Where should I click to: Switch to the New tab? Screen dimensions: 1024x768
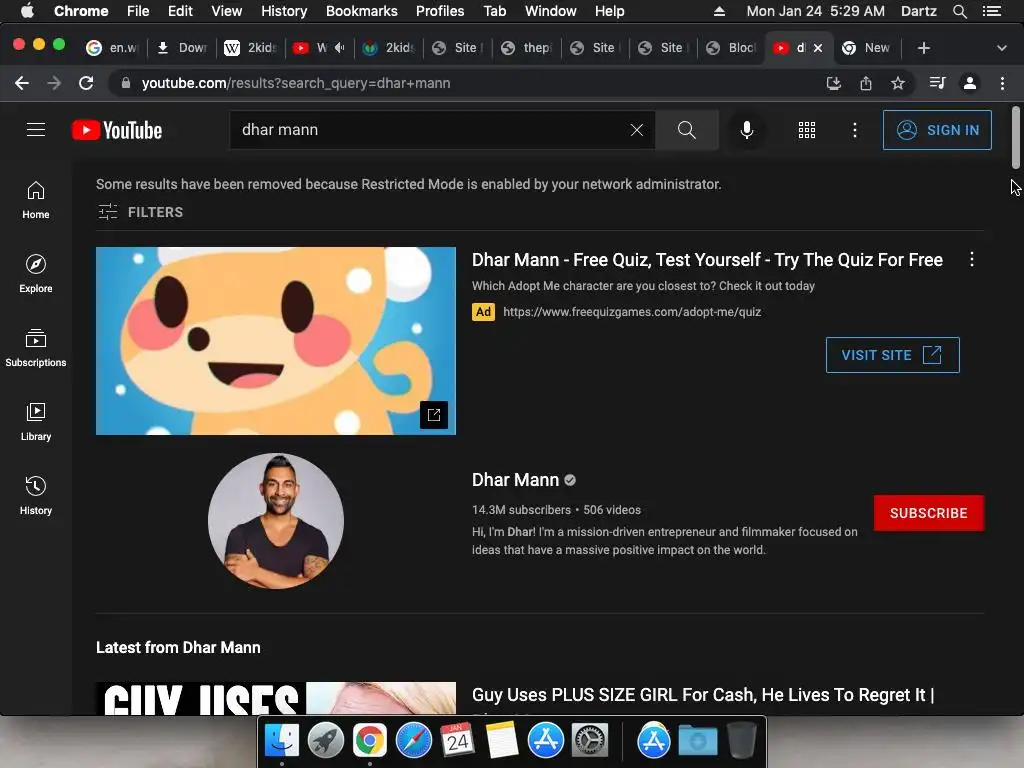click(x=867, y=48)
